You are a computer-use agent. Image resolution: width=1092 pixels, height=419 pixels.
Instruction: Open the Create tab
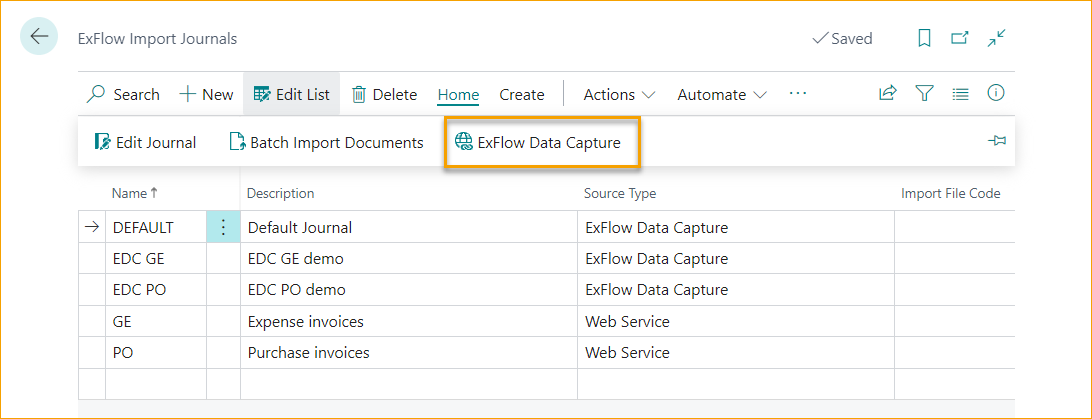[x=522, y=95]
